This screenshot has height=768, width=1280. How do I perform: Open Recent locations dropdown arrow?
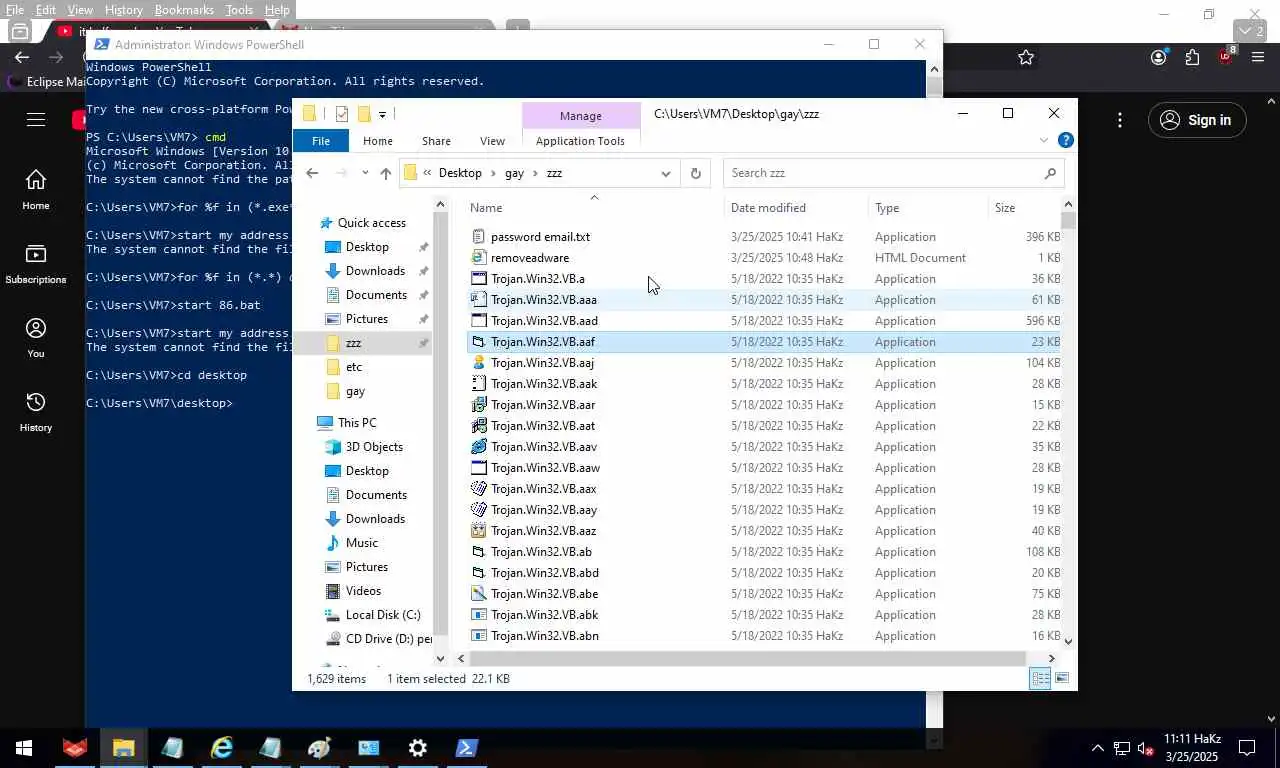tap(365, 173)
